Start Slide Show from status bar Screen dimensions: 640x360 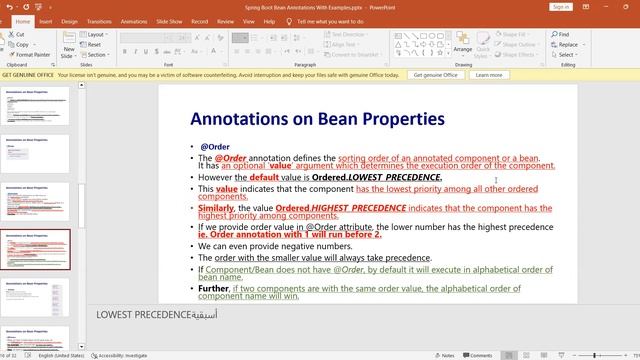coord(561,356)
